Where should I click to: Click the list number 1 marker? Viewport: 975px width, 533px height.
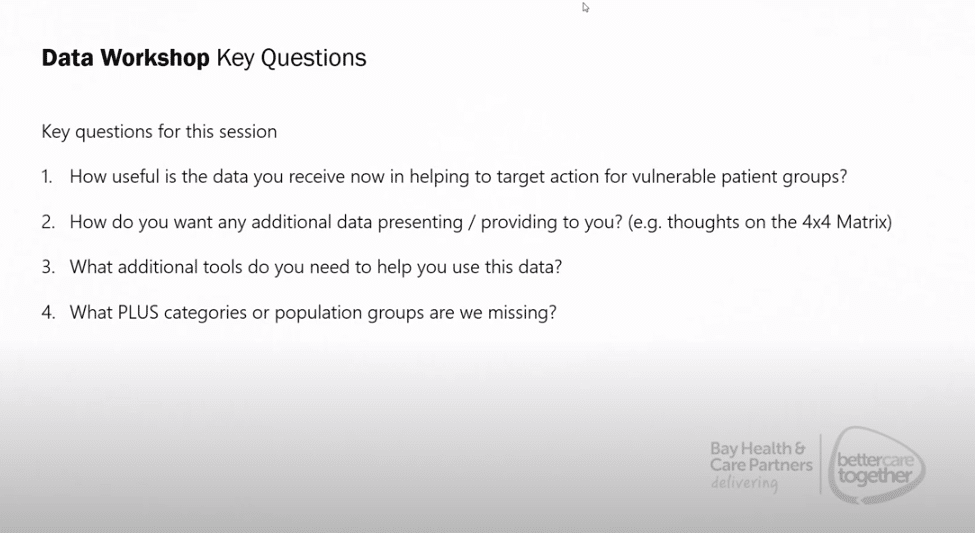point(47,176)
